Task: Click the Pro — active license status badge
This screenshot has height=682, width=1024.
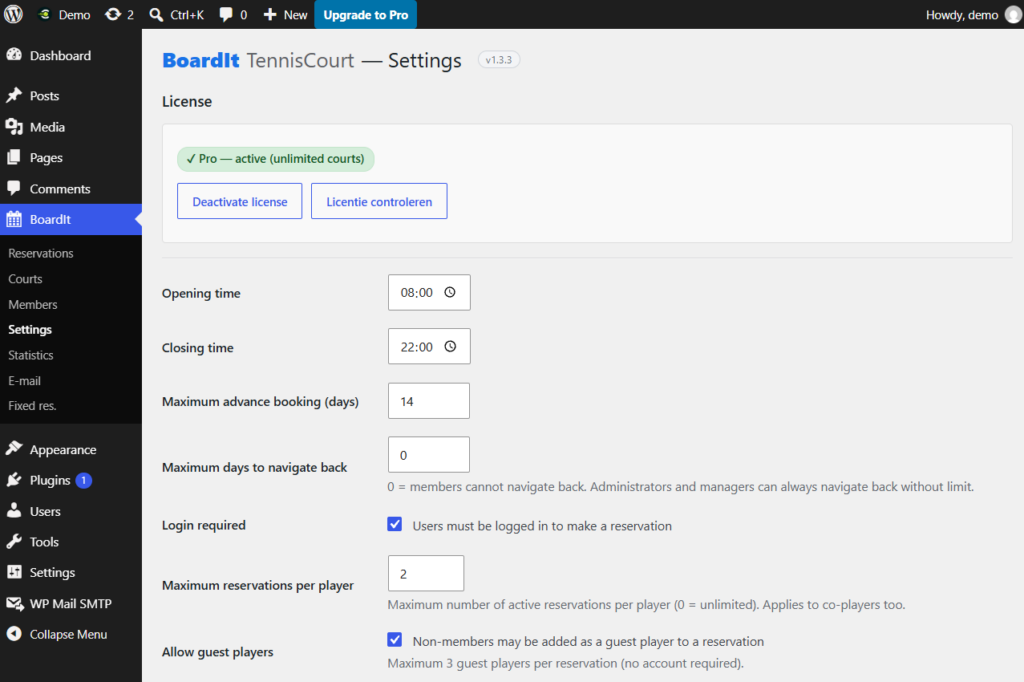Action: (x=276, y=159)
